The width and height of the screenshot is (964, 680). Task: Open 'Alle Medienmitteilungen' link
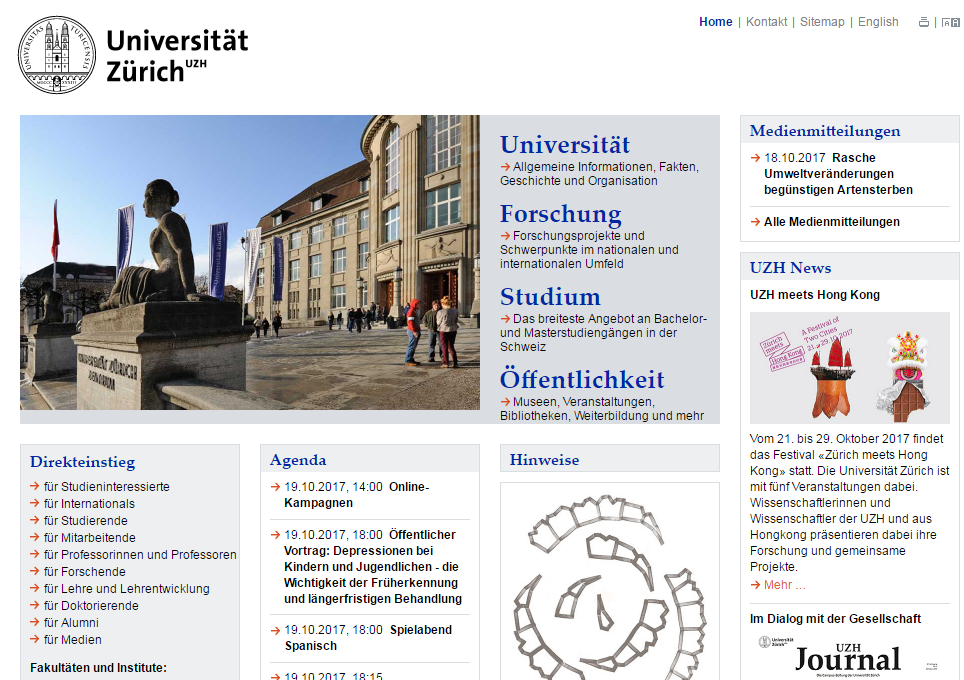832,222
